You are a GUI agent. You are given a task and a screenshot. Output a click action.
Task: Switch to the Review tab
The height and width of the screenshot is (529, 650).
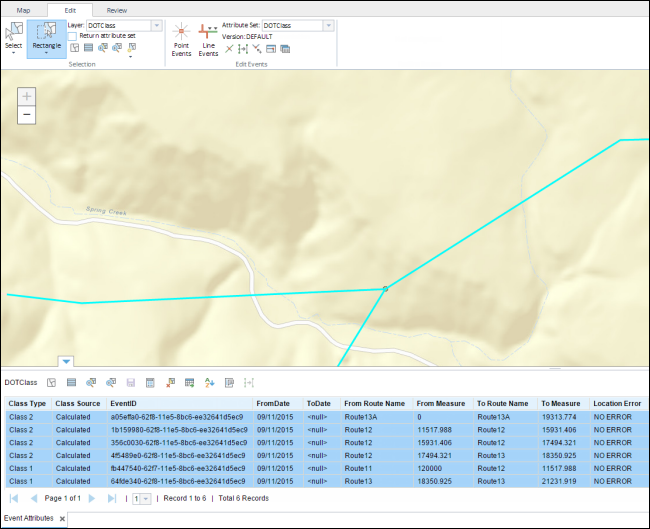(116, 9)
